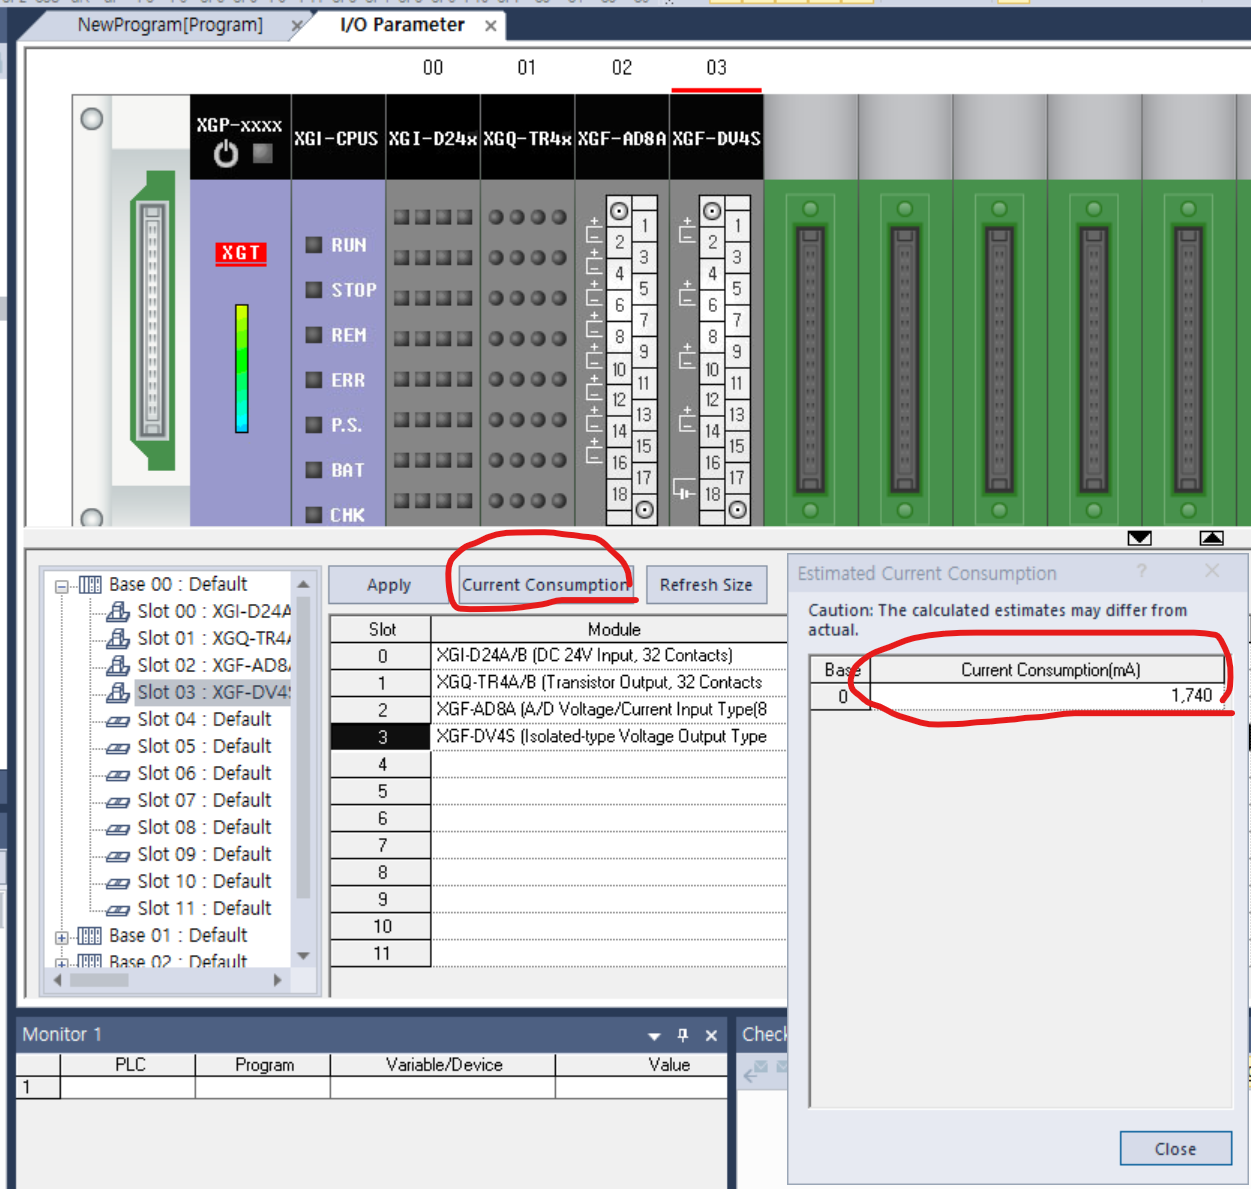This screenshot has height=1189, width=1251.
Task: Pin the Monitor 1 panel
Action: point(683,1035)
